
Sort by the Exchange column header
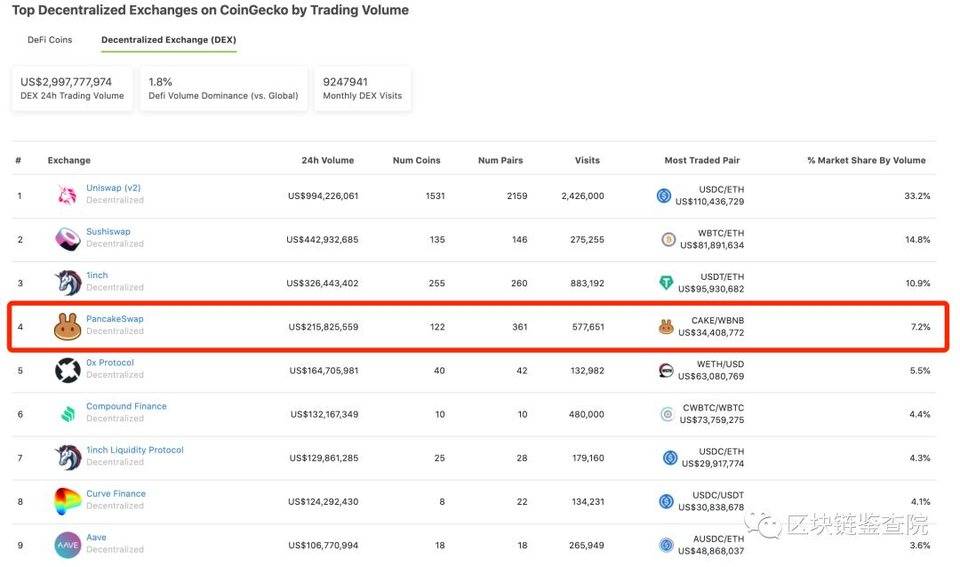click(x=69, y=160)
